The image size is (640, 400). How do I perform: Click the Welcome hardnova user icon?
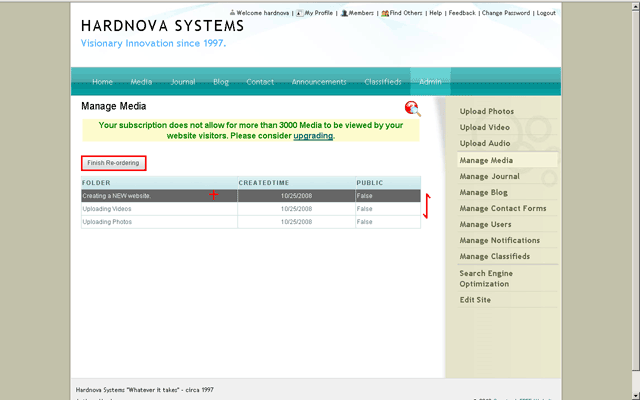click(232, 13)
